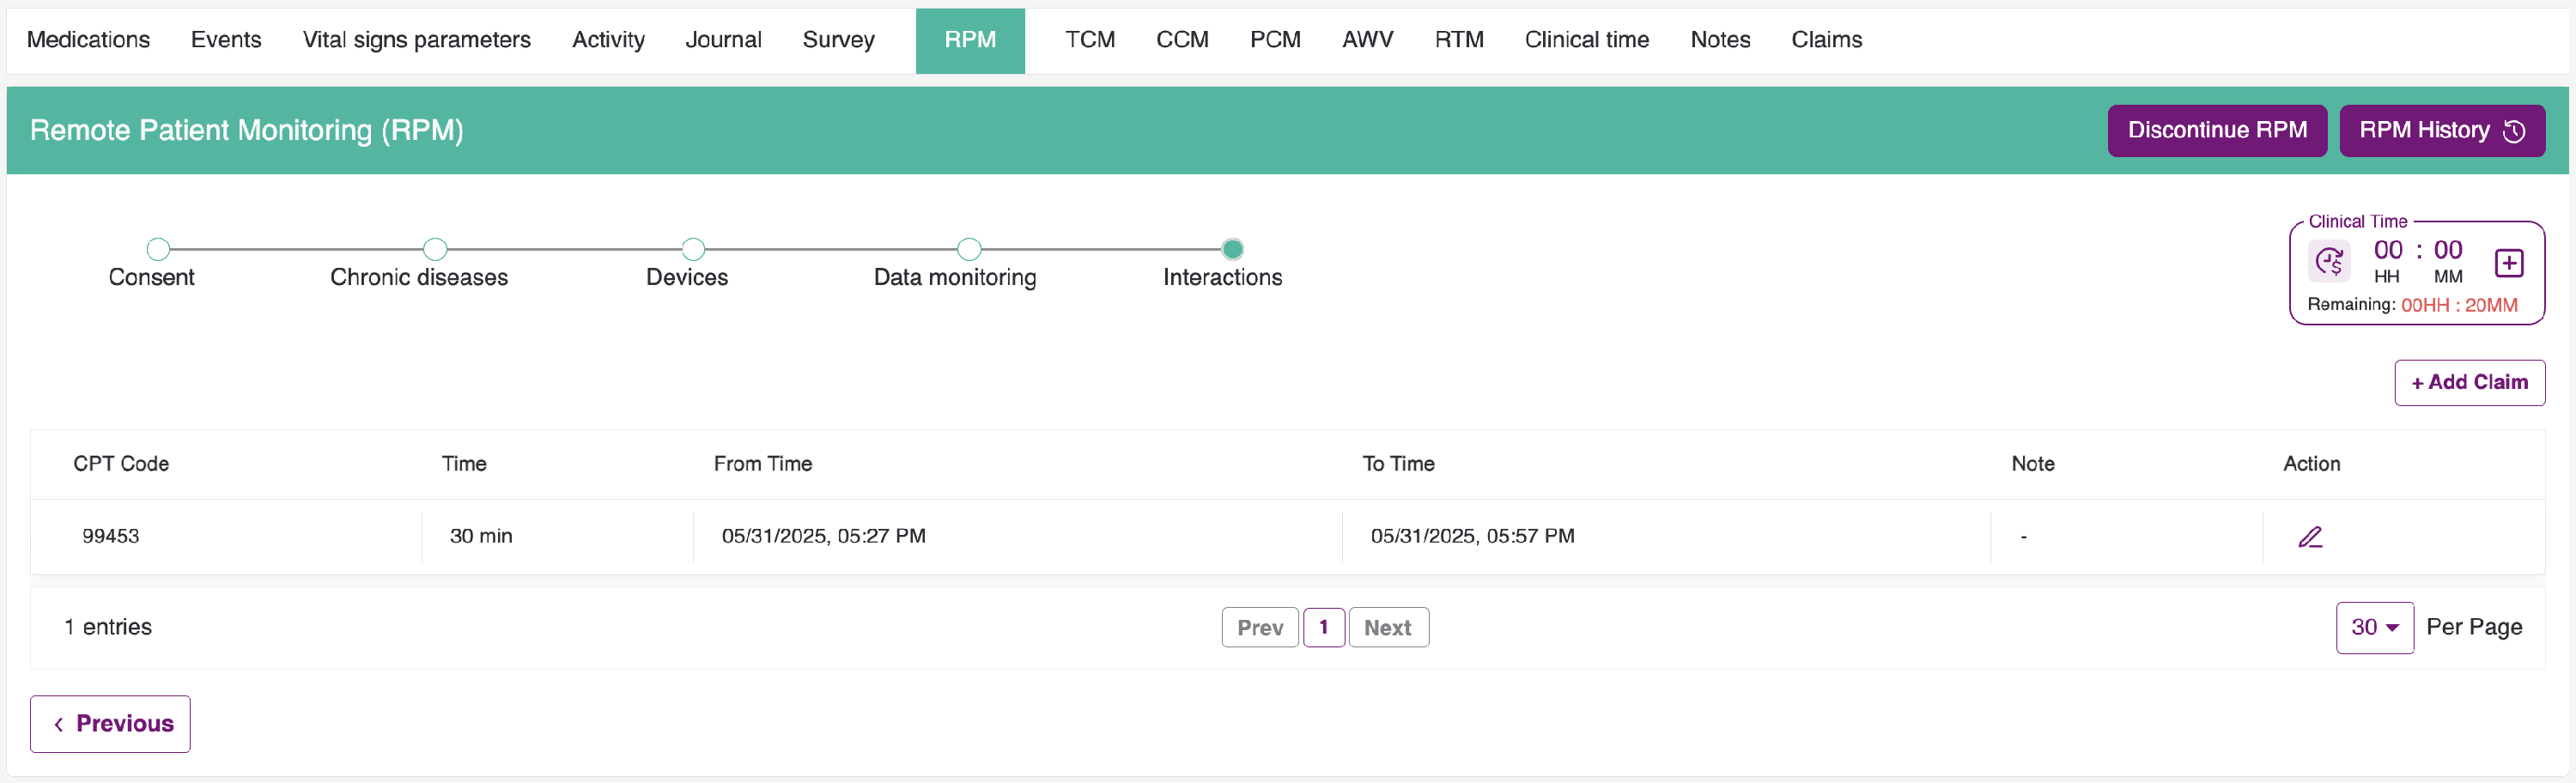Click the 05/31/2025, 05:57 PM cell
Screen dimensions: 2576x783
click(1472, 536)
